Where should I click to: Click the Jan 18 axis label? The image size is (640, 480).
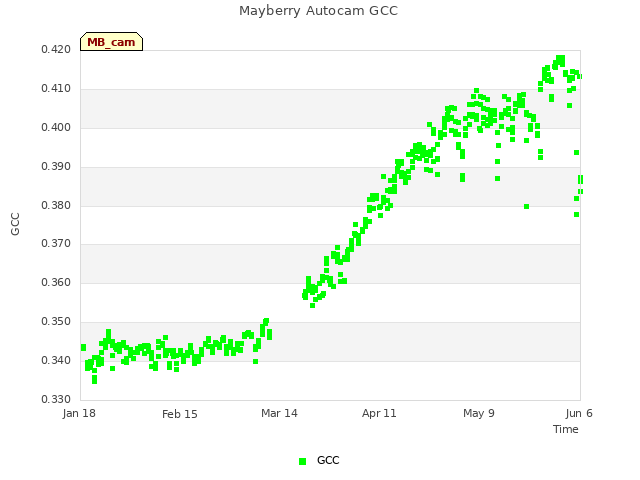pos(79,413)
